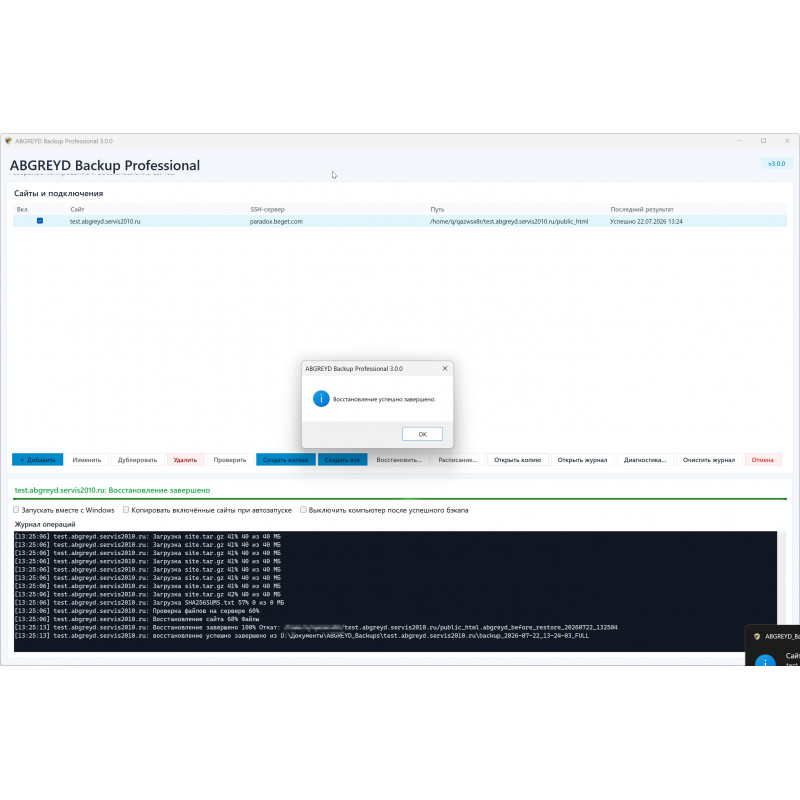
Task: Click the 'Создать копию' button
Action: click(285, 460)
